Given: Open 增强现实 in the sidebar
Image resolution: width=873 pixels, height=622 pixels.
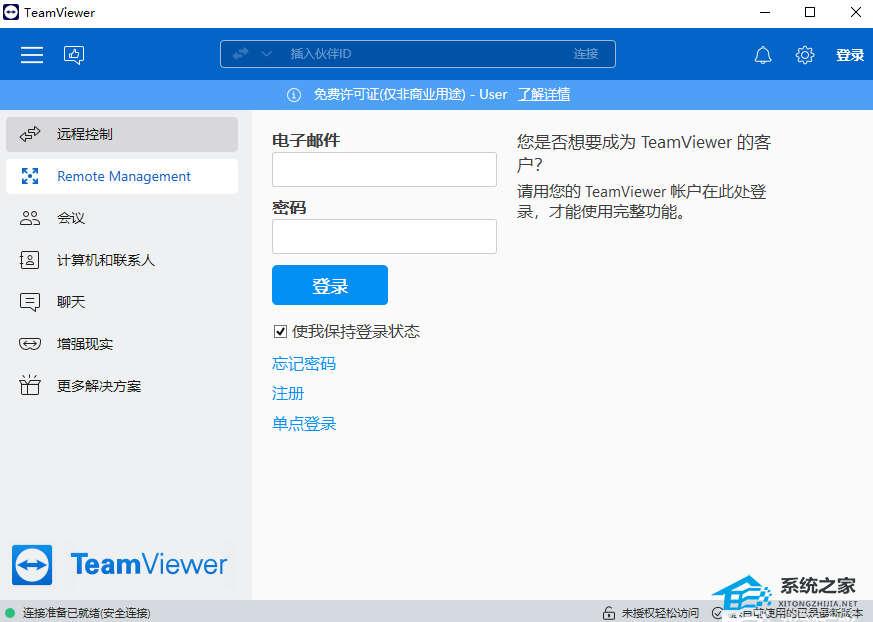Looking at the screenshot, I should click(x=122, y=344).
